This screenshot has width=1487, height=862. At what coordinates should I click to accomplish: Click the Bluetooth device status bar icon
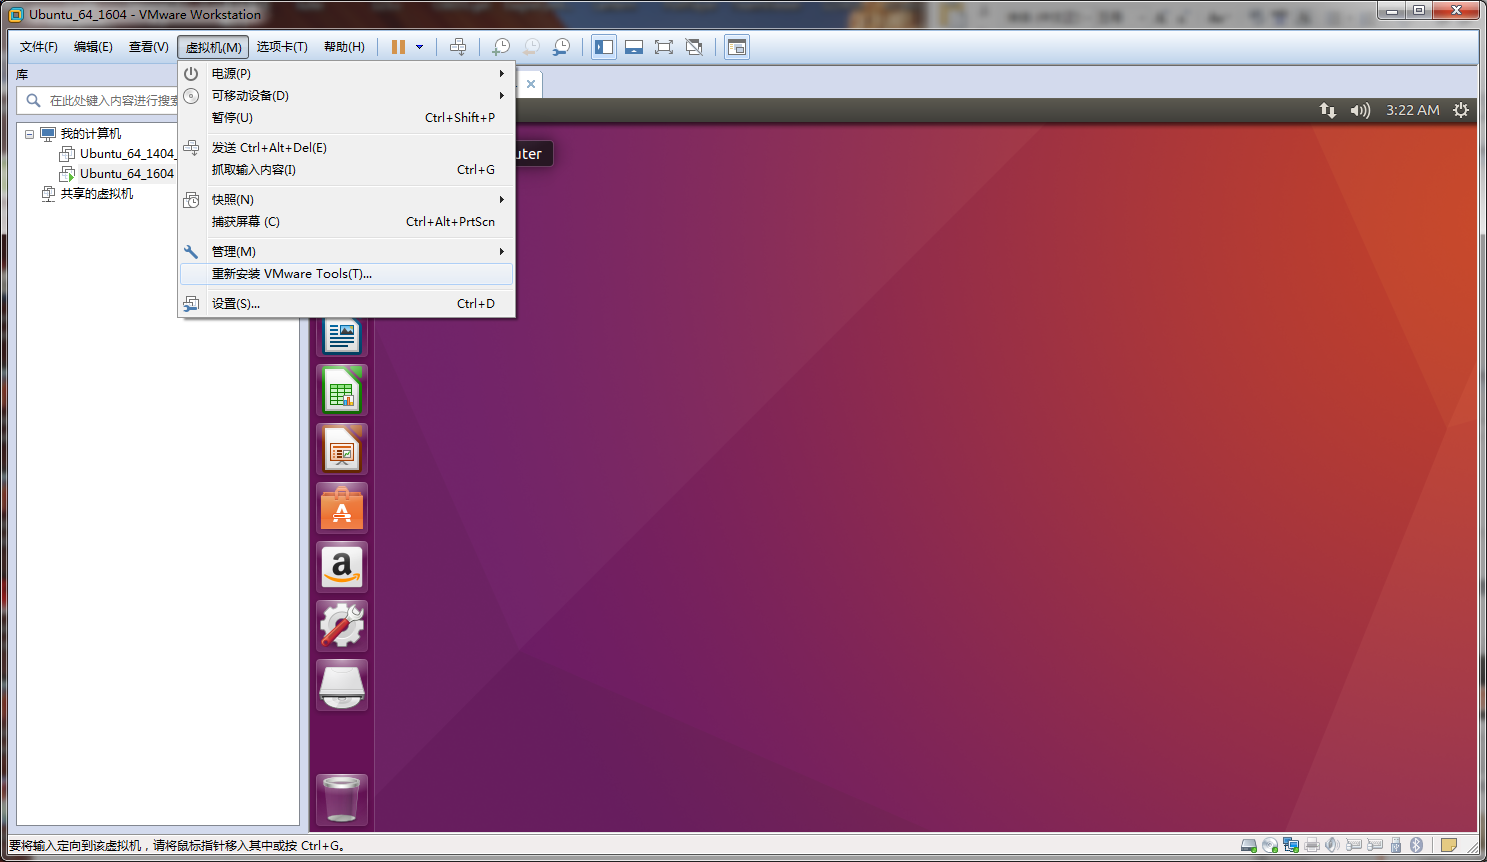[1418, 845]
